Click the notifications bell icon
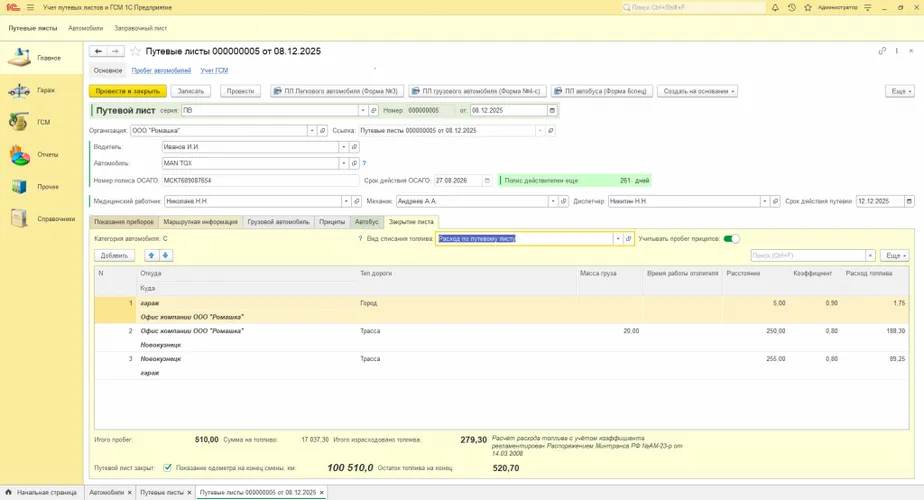The width and height of the screenshot is (924, 500). click(x=775, y=8)
